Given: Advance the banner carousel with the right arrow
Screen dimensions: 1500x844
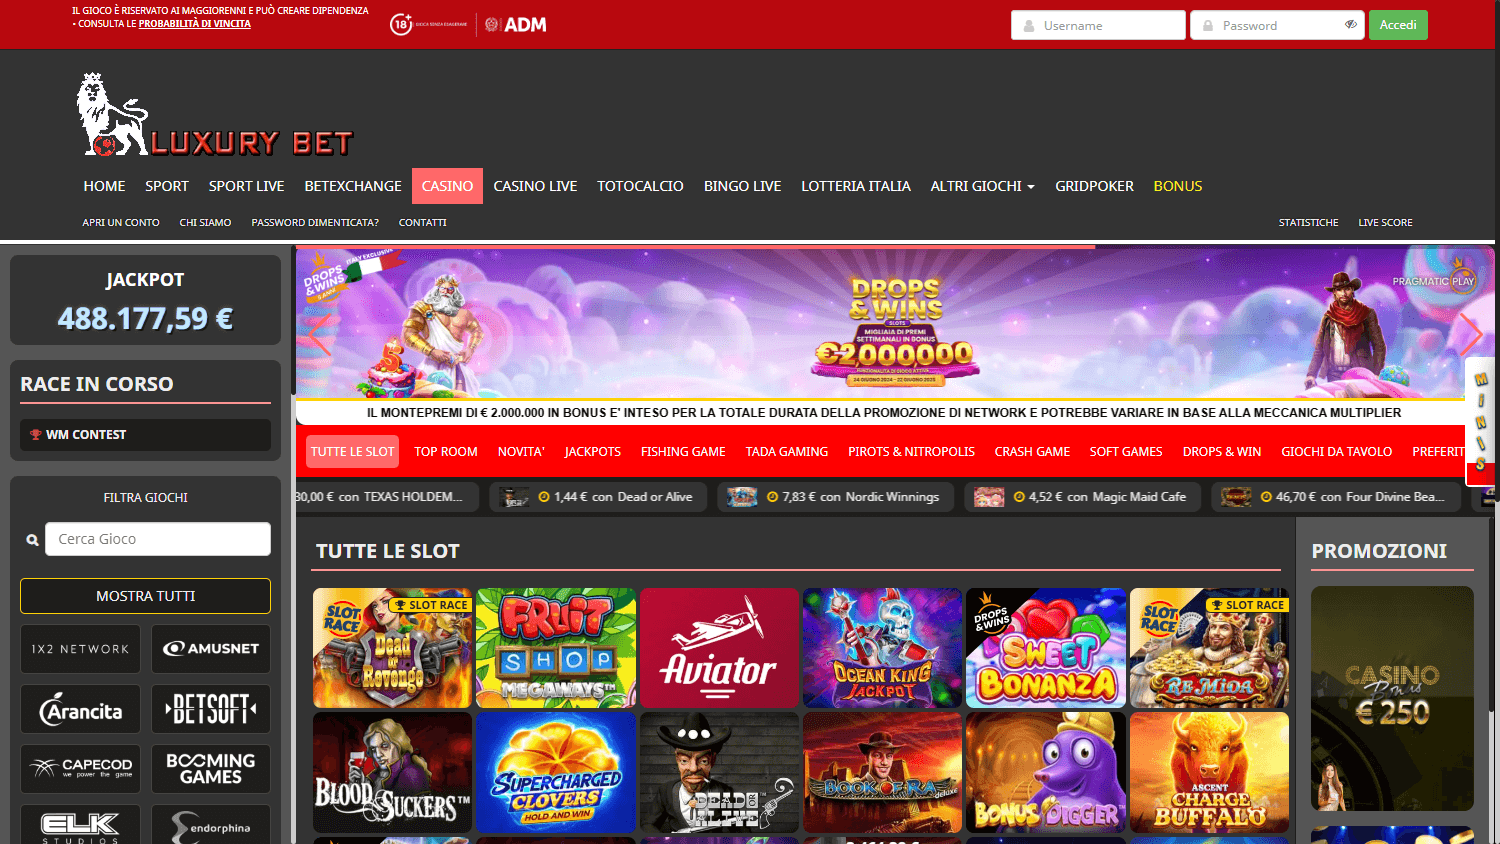Looking at the screenshot, I should [x=1470, y=335].
